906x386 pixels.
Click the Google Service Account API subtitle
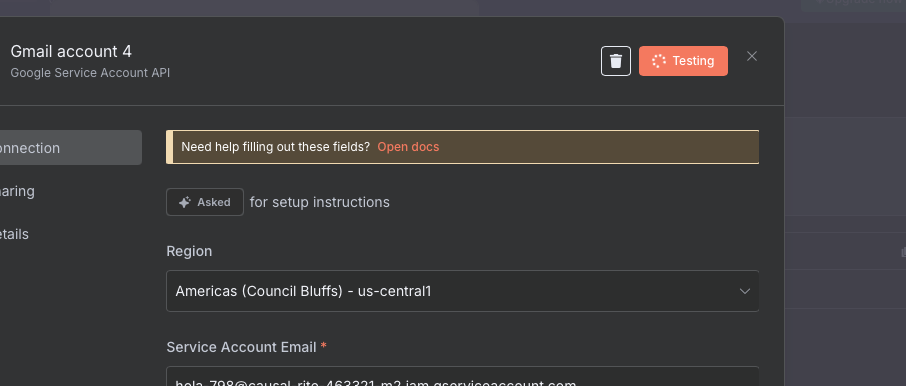coord(90,73)
